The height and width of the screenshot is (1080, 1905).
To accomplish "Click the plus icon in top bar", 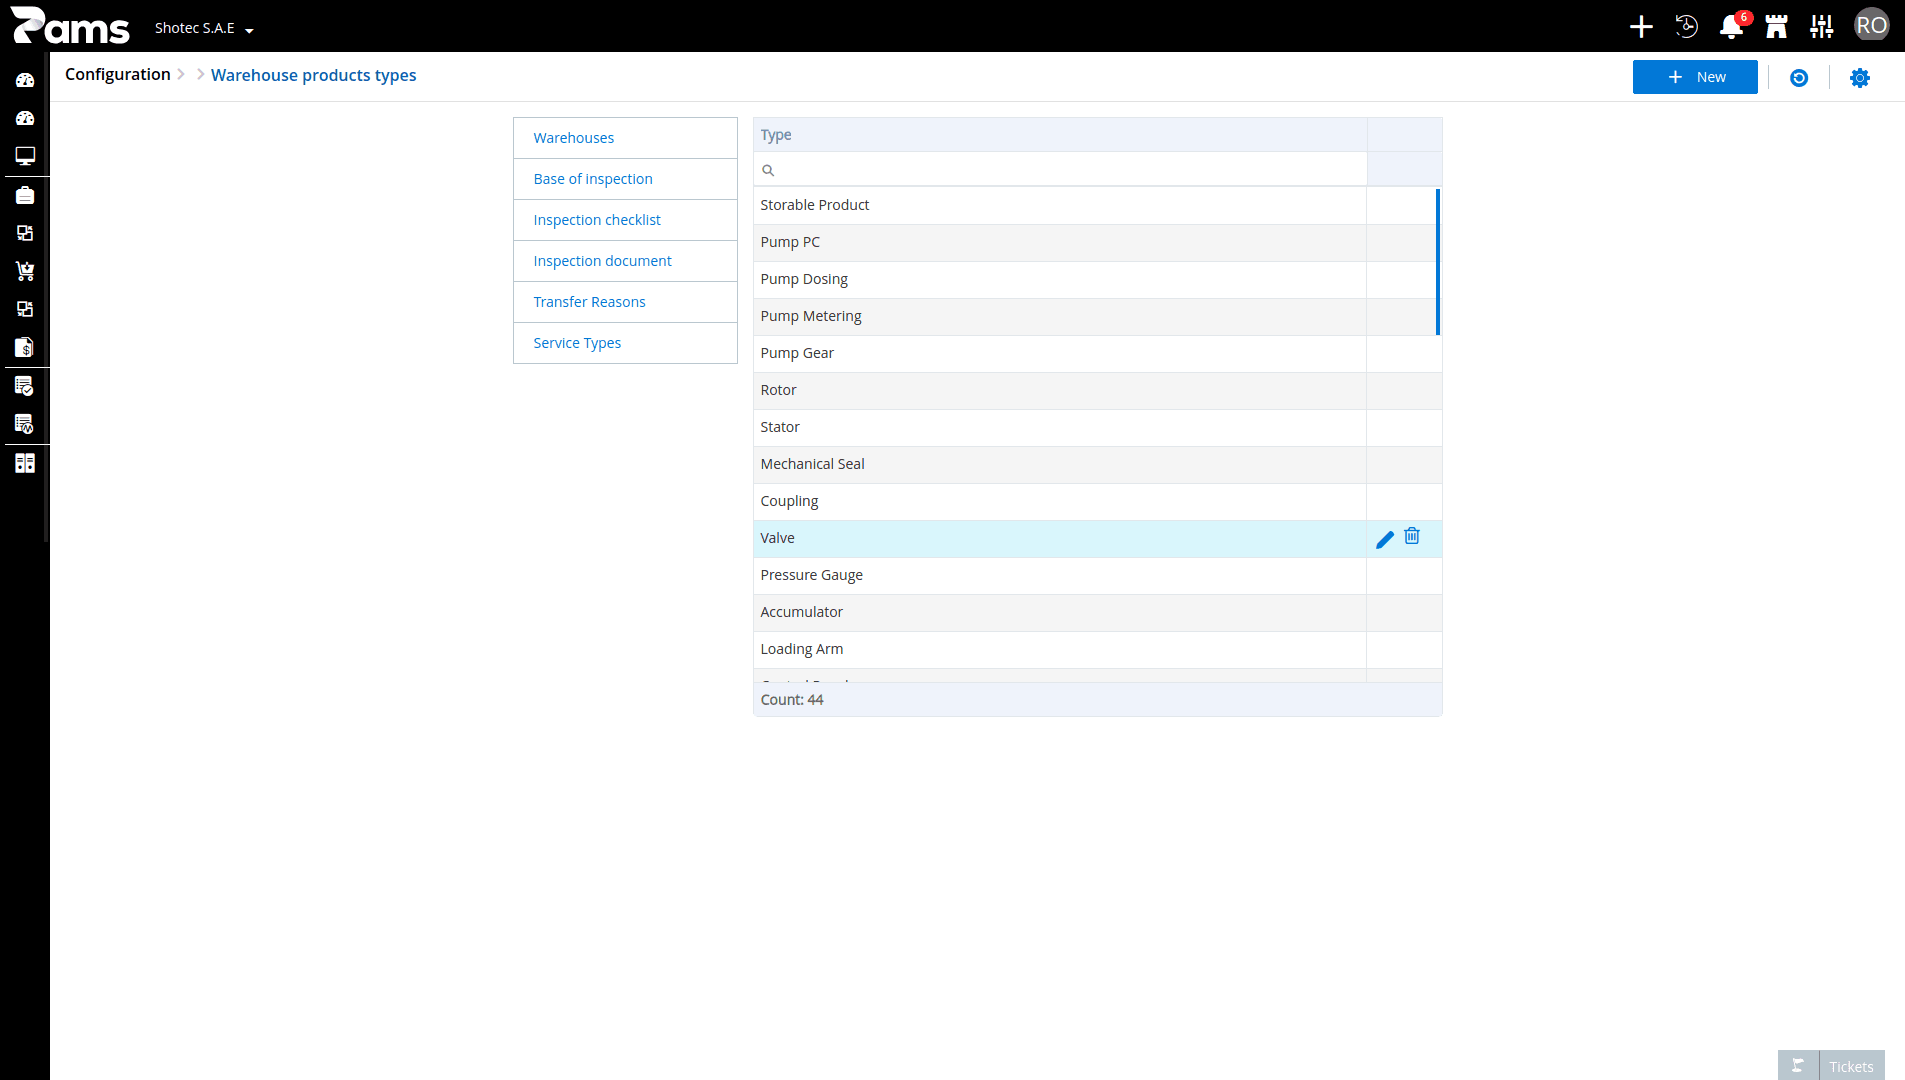I will pyautogui.click(x=1641, y=27).
